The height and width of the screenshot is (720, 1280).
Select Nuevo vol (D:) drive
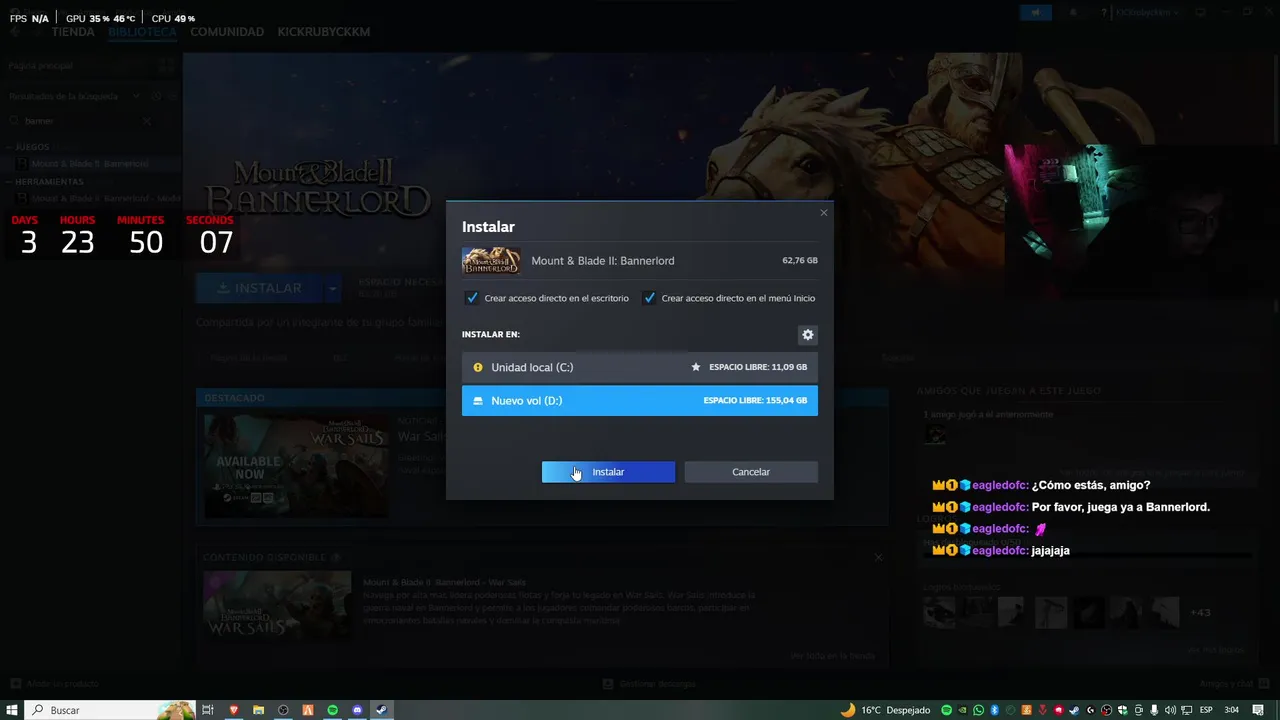click(640, 401)
